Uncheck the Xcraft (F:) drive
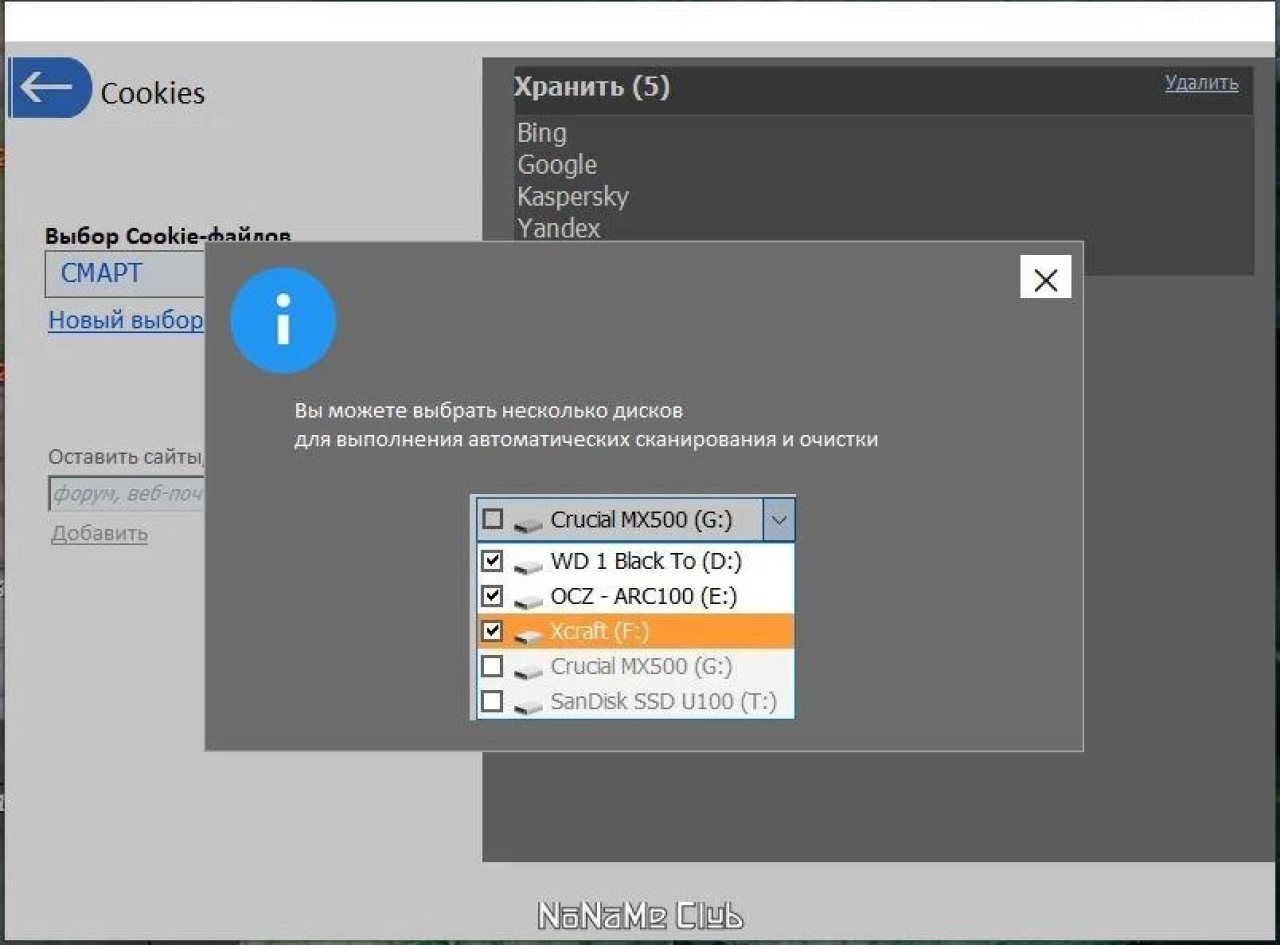 pyautogui.click(x=492, y=631)
